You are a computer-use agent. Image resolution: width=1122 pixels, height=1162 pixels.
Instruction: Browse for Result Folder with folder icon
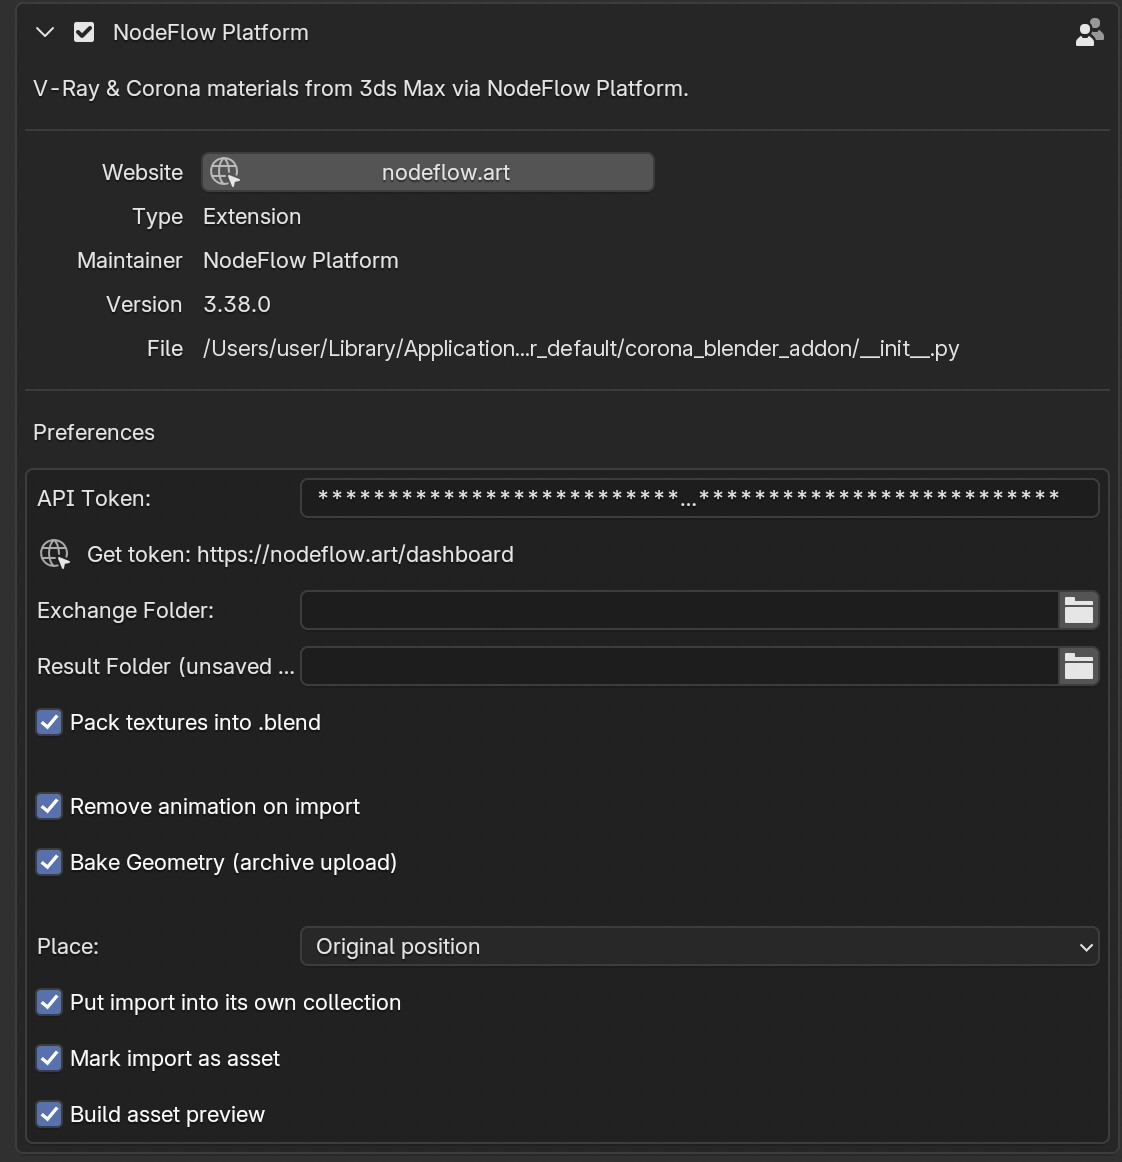pos(1079,666)
